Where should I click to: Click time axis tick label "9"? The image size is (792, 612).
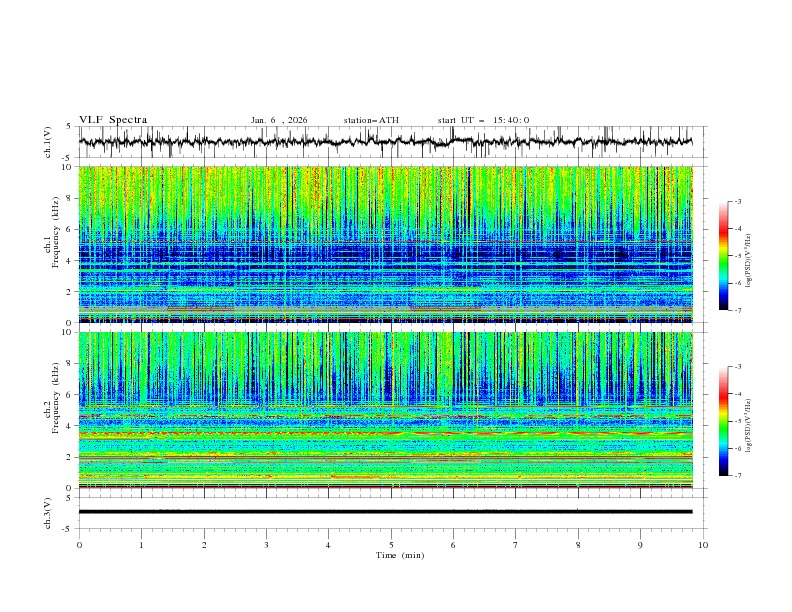[x=640, y=545]
